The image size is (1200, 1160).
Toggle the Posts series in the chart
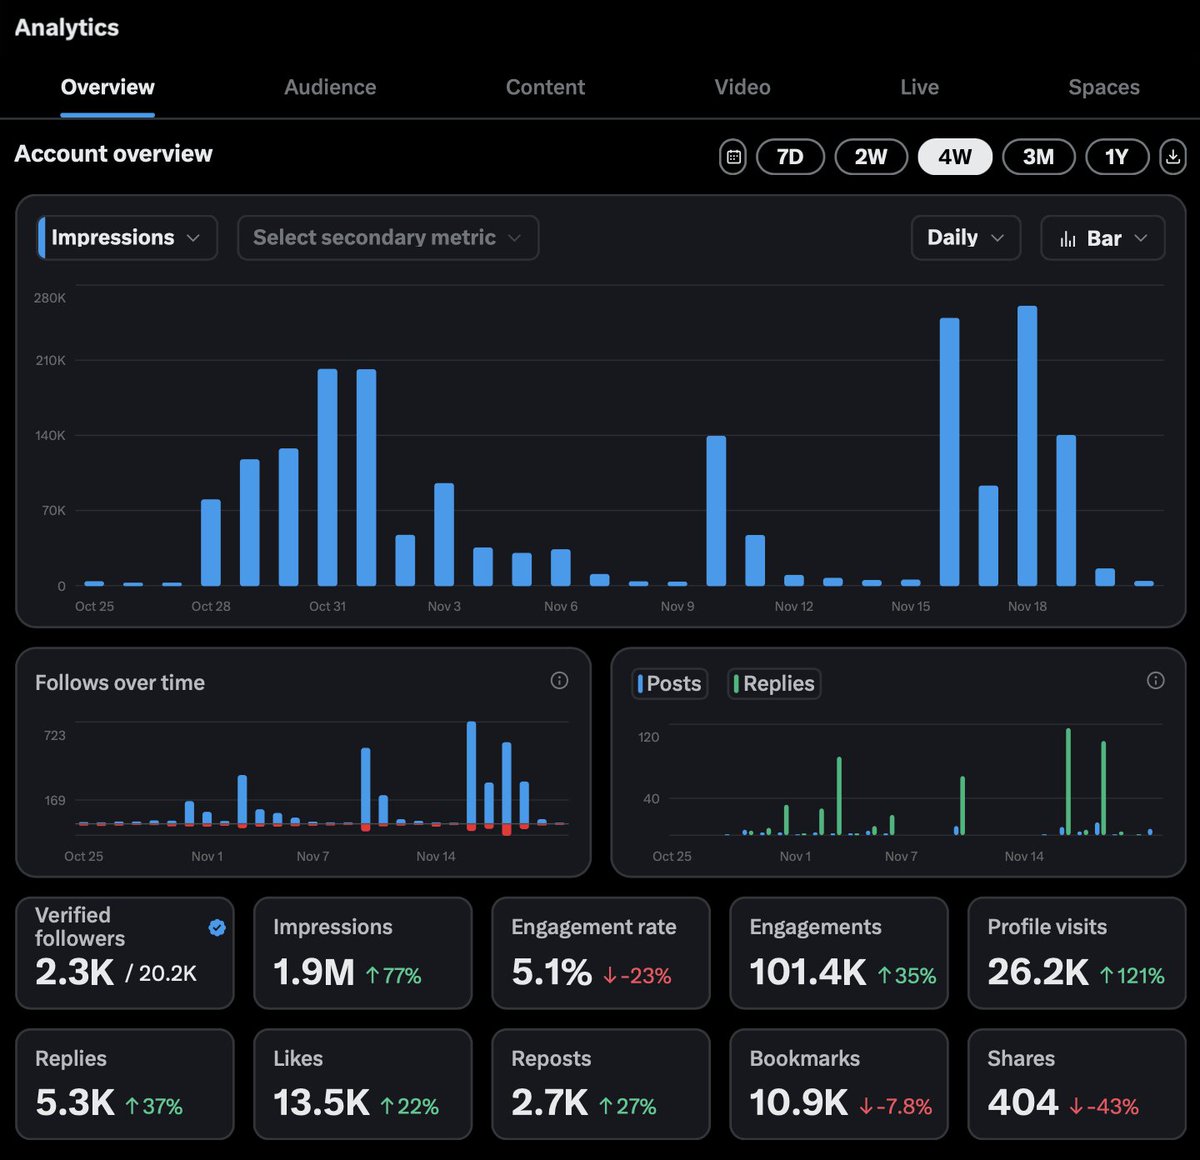(x=670, y=683)
